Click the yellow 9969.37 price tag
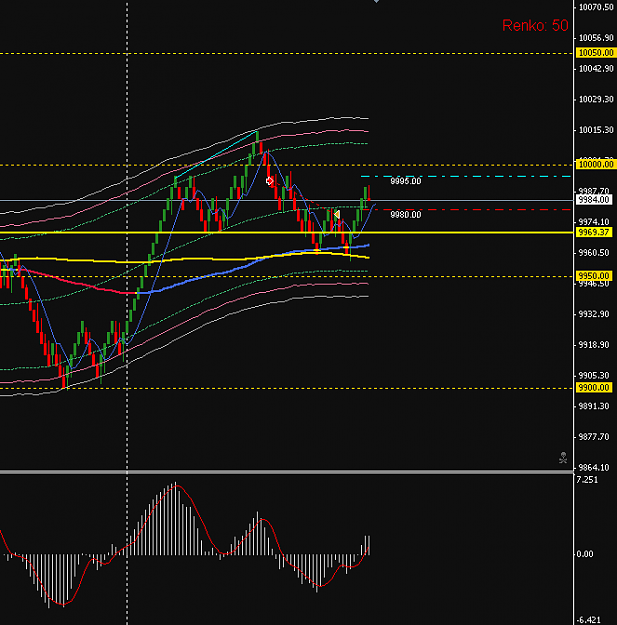 pyautogui.click(x=594, y=232)
